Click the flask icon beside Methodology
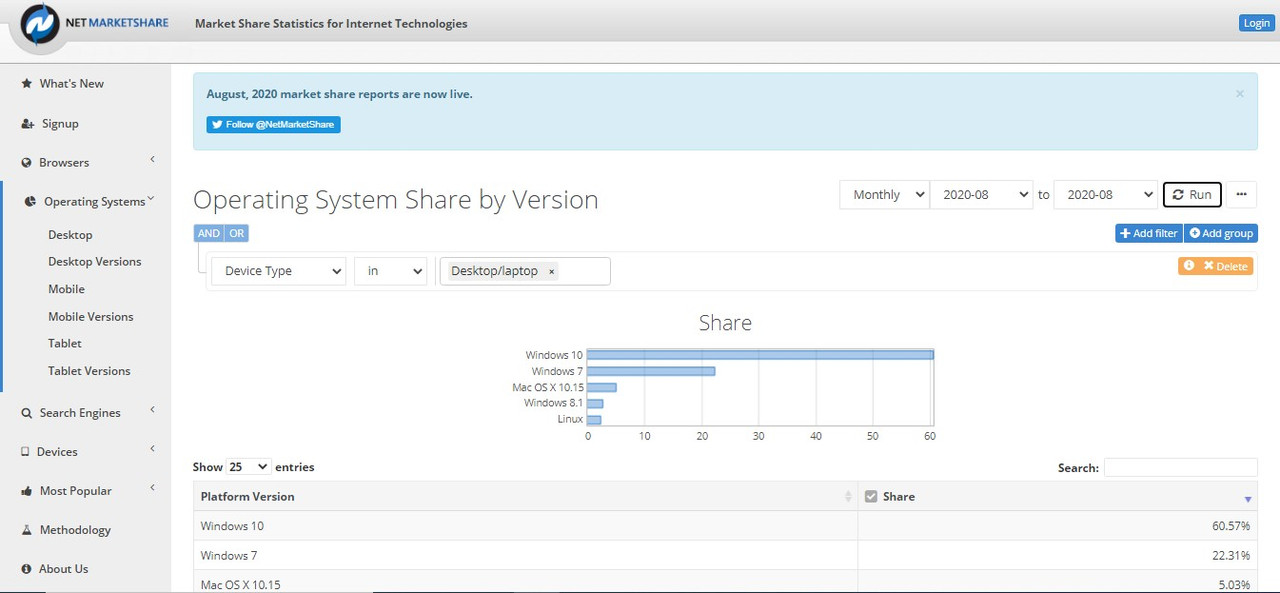Image resolution: width=1280 pixels, height=593 pixels. [27, 530]
